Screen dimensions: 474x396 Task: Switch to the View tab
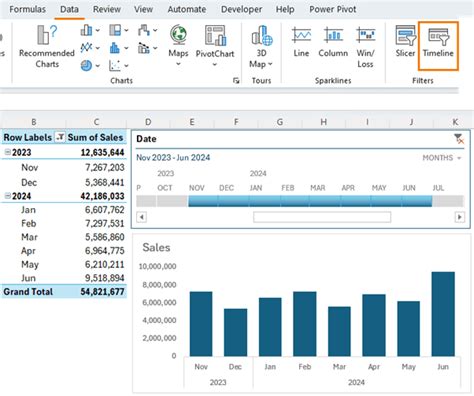click(x=143, y=9)
